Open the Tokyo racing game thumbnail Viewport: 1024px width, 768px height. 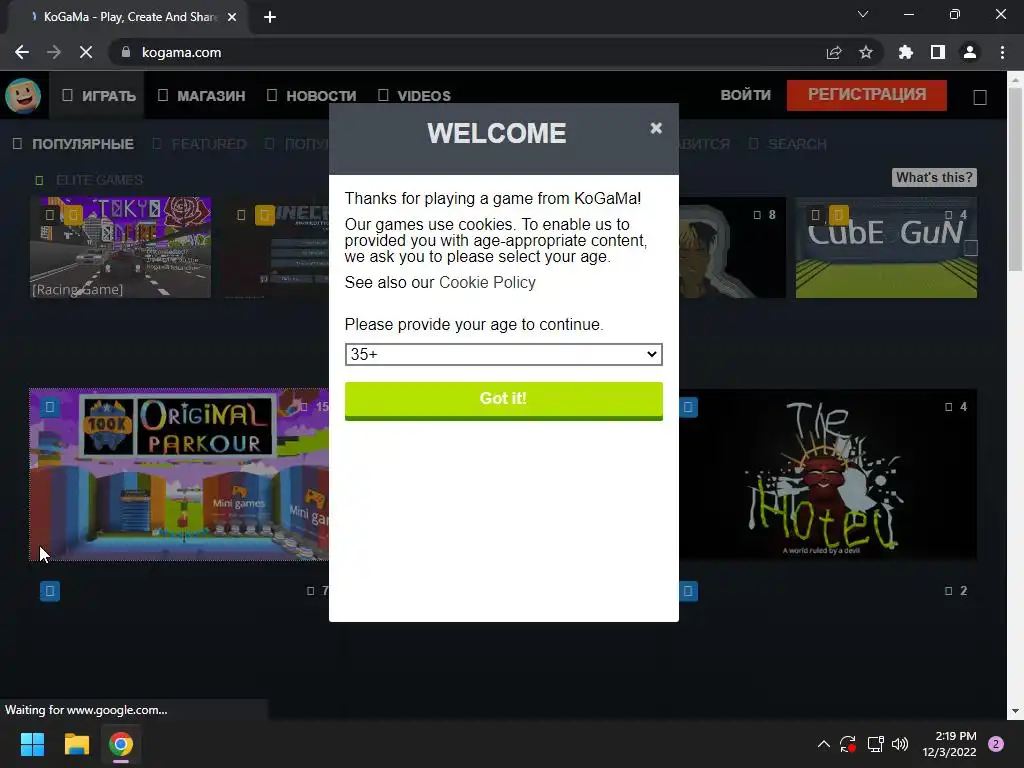(121, 247)
